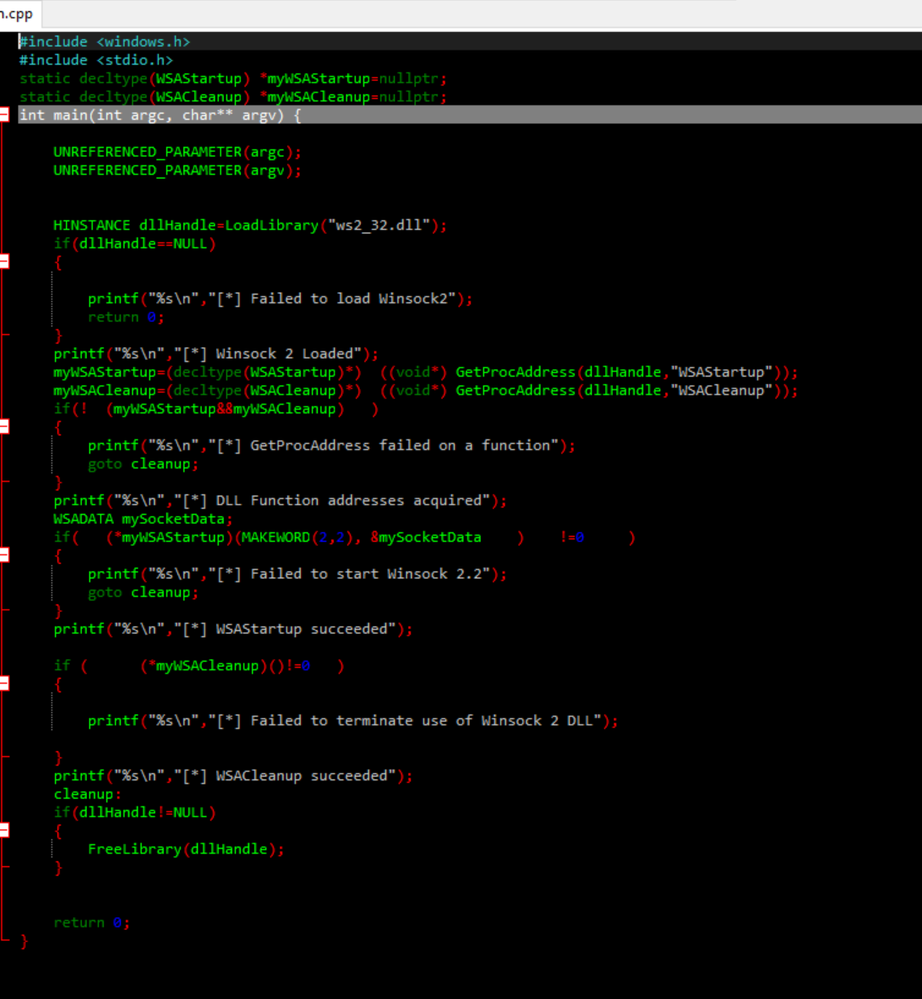Click the static decltype(WSACleanup) declaration line
922x999 pixels.
click(233, 97)
